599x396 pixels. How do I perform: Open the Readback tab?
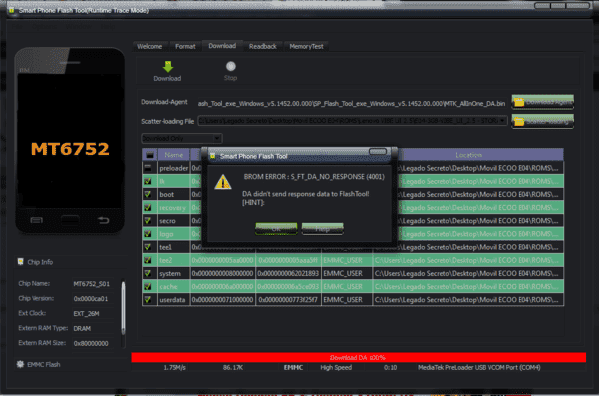(x=263, y=46)
